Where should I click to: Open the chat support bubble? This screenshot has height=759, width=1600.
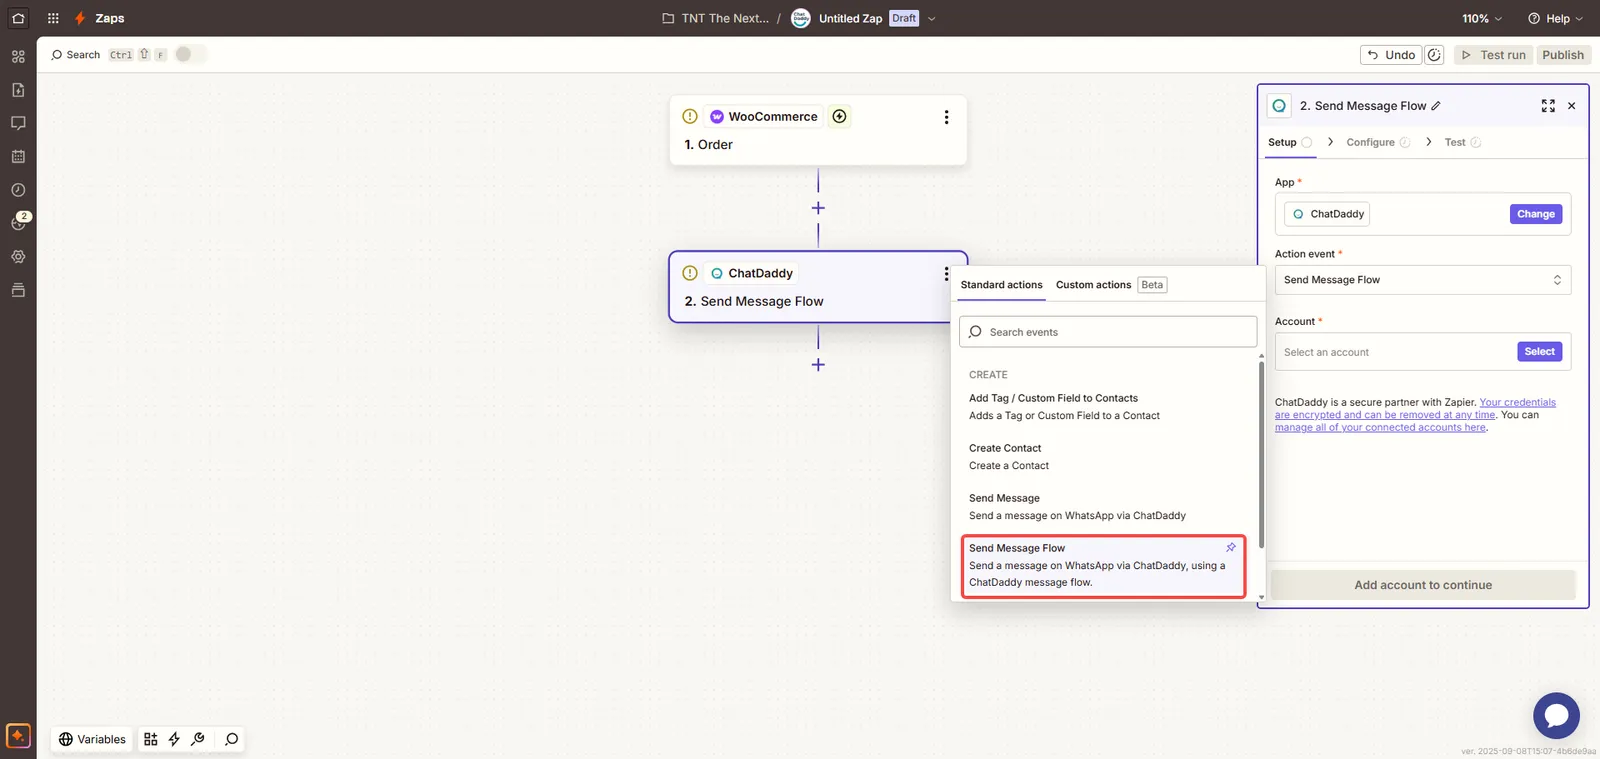1556,715
